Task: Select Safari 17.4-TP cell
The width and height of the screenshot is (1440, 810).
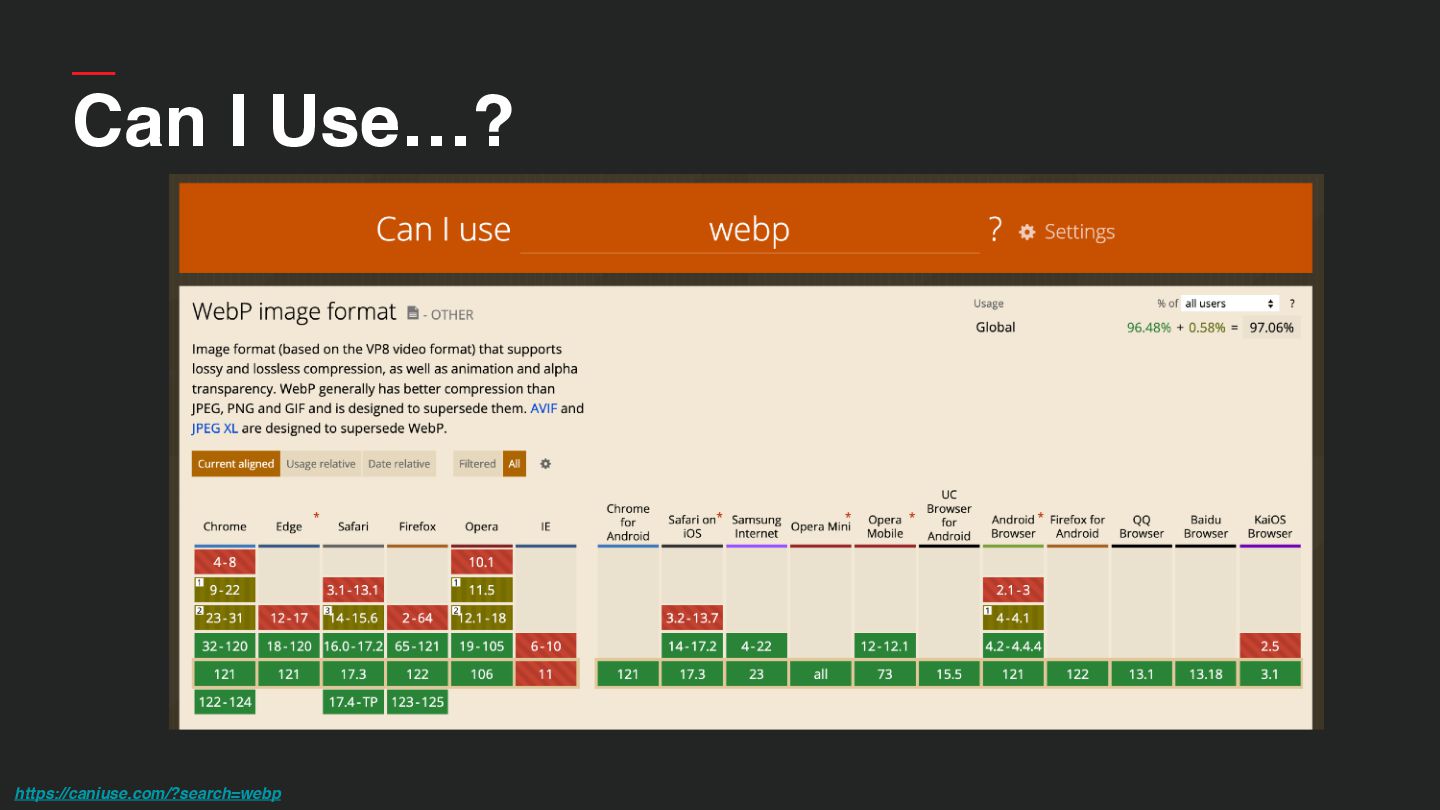Action: click(x=353, y=702)
